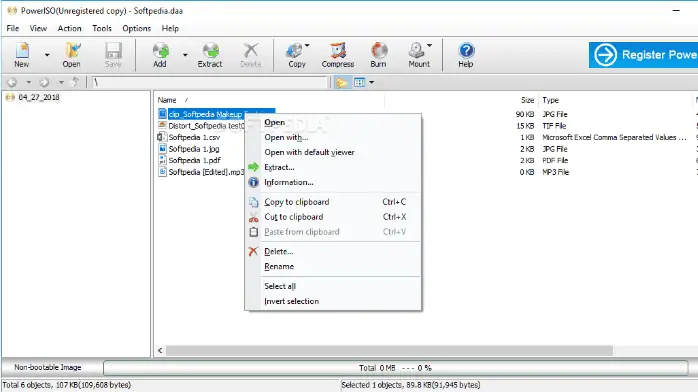Click the Softpedia 1.pdf file icon

click(162, 160)
